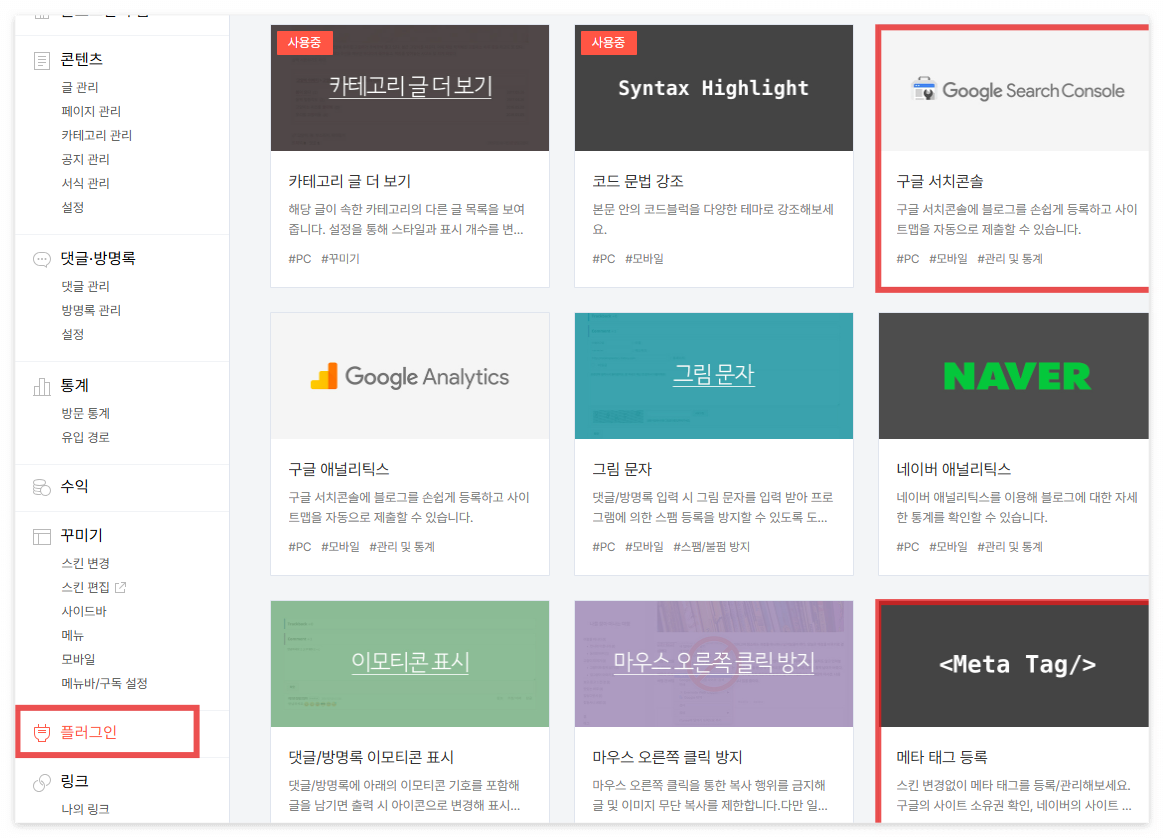1164x838 pixels.
Task: Open 사이드바 settings
Action: click(84, 611)
